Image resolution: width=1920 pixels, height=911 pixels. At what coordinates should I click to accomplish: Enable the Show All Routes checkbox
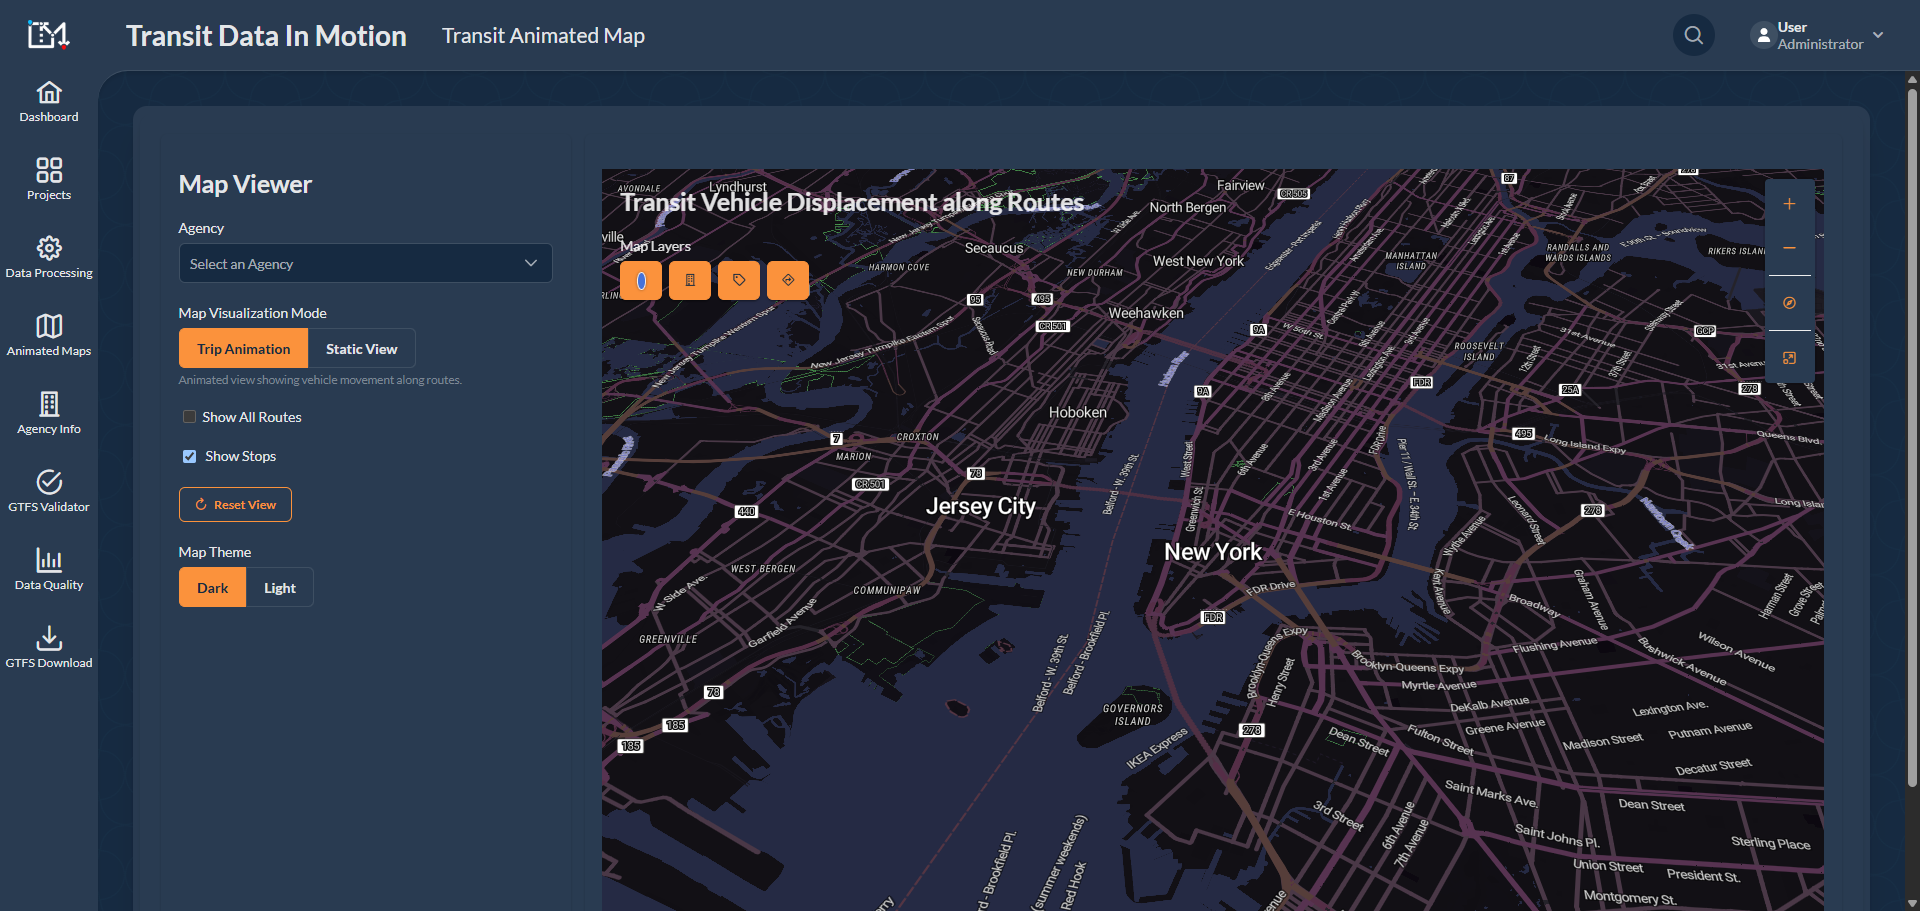tap(189, 416)
